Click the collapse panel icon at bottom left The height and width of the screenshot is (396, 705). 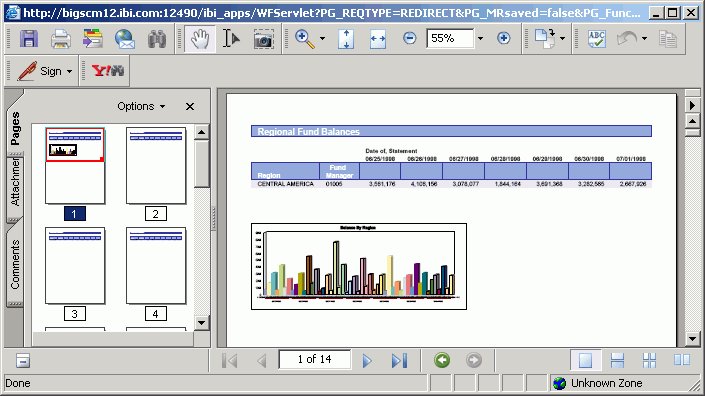[x=22, y=360]
